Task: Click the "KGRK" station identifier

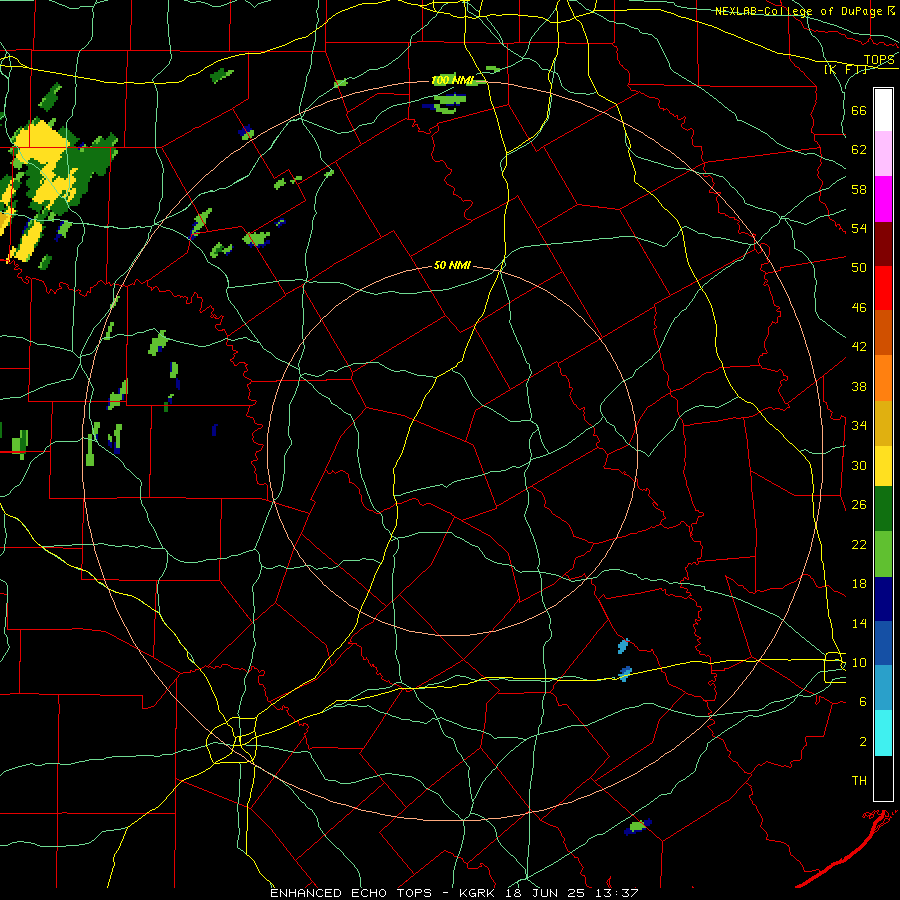Action: (477, 893)
